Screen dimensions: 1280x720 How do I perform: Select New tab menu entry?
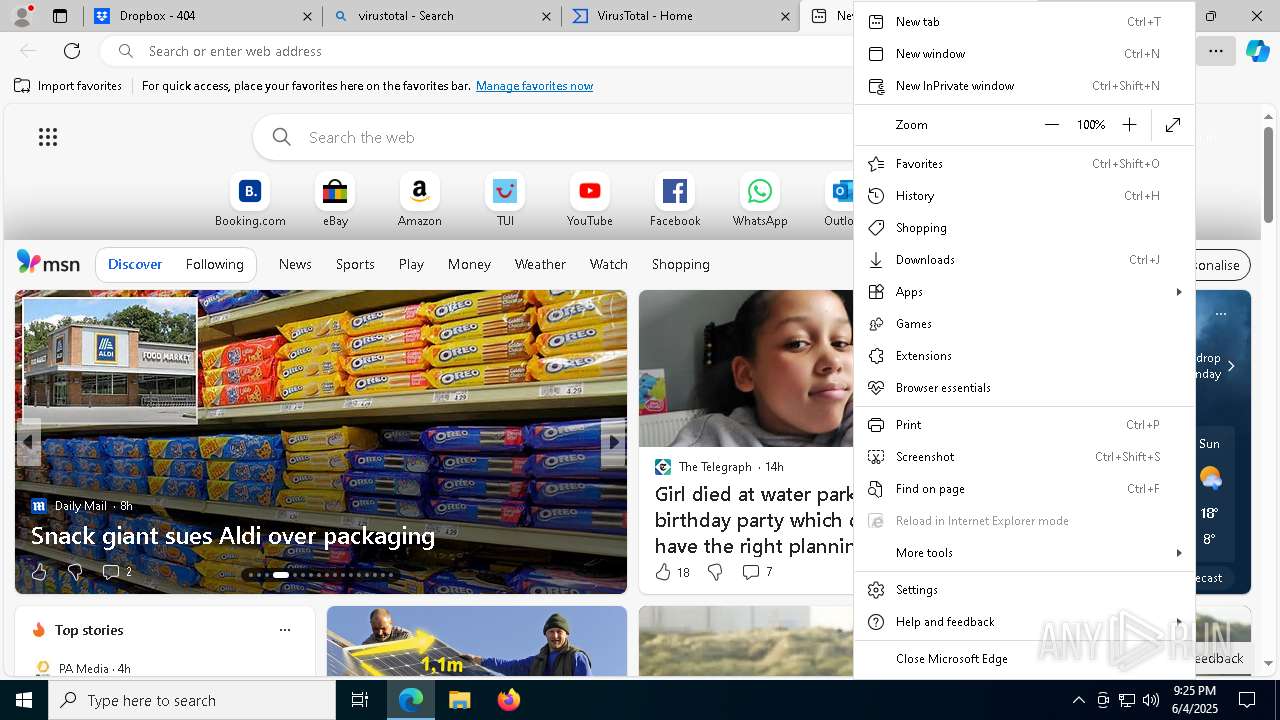1024,22
